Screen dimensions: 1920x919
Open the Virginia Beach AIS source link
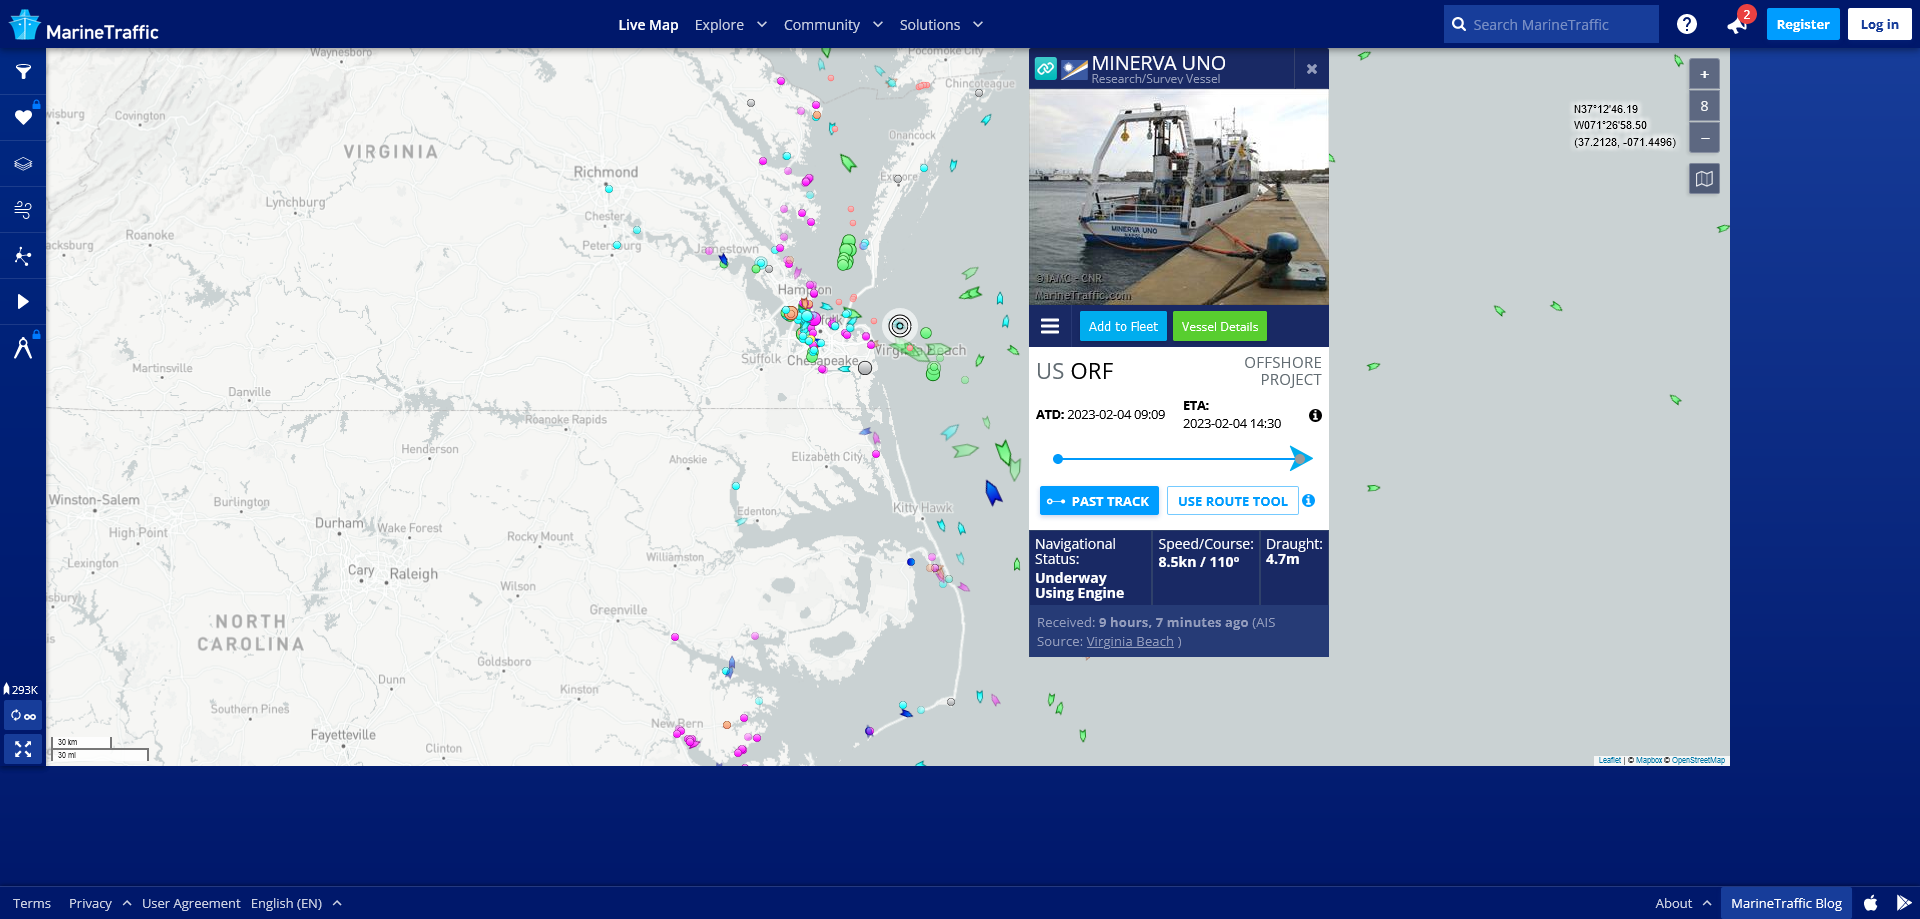pos(1130,641)
